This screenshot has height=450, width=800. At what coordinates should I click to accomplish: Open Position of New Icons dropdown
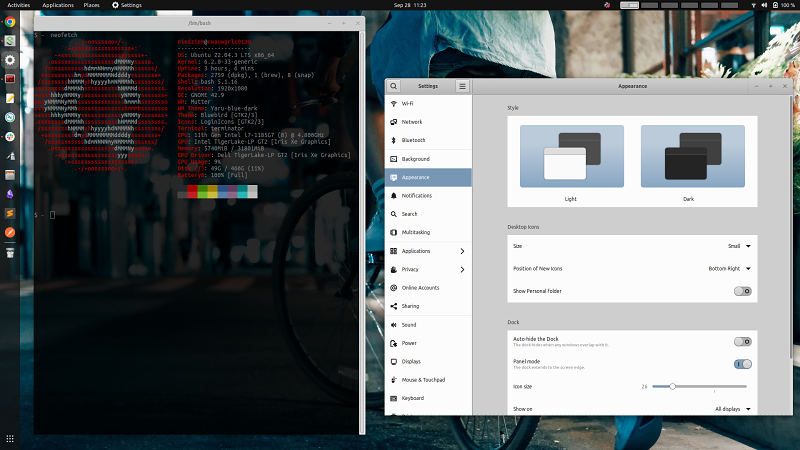pos(729,268)
